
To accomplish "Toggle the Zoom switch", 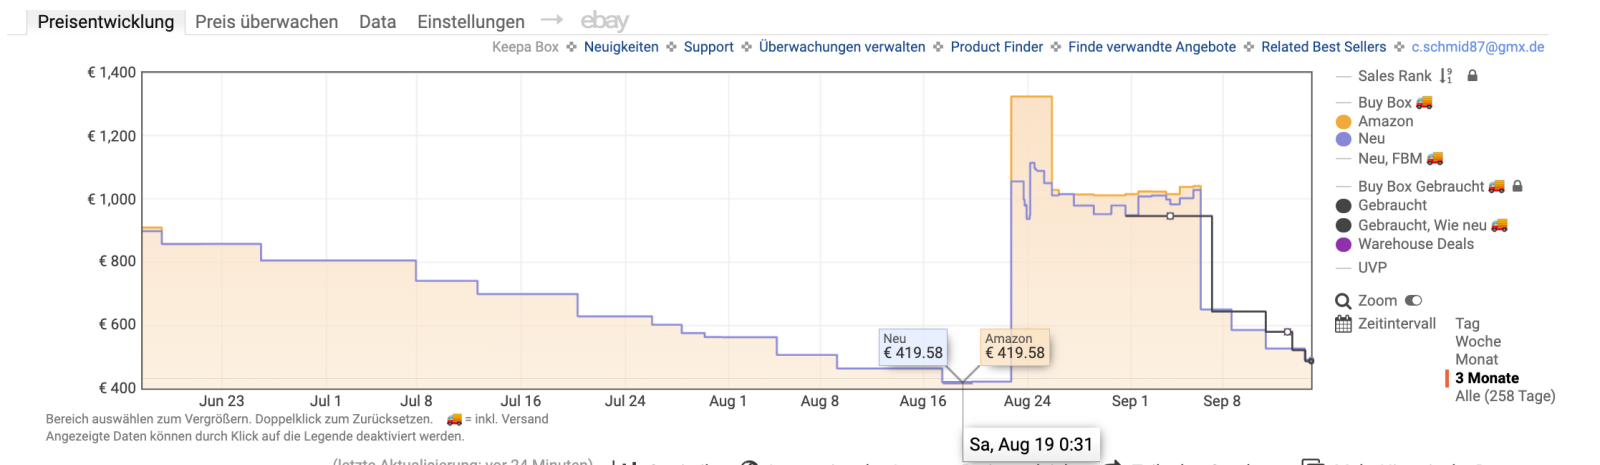I will (1413, 301).
